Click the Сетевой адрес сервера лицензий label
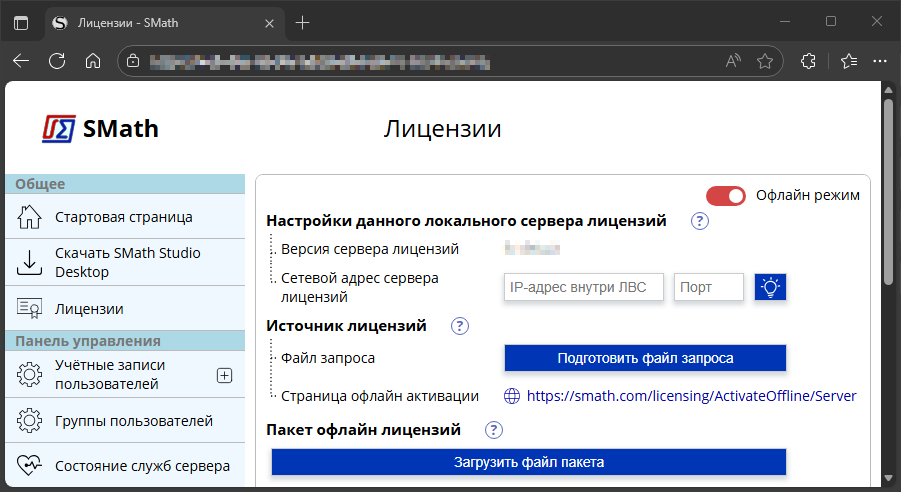This screenshot has height=492, width=901. coord(360,287)
